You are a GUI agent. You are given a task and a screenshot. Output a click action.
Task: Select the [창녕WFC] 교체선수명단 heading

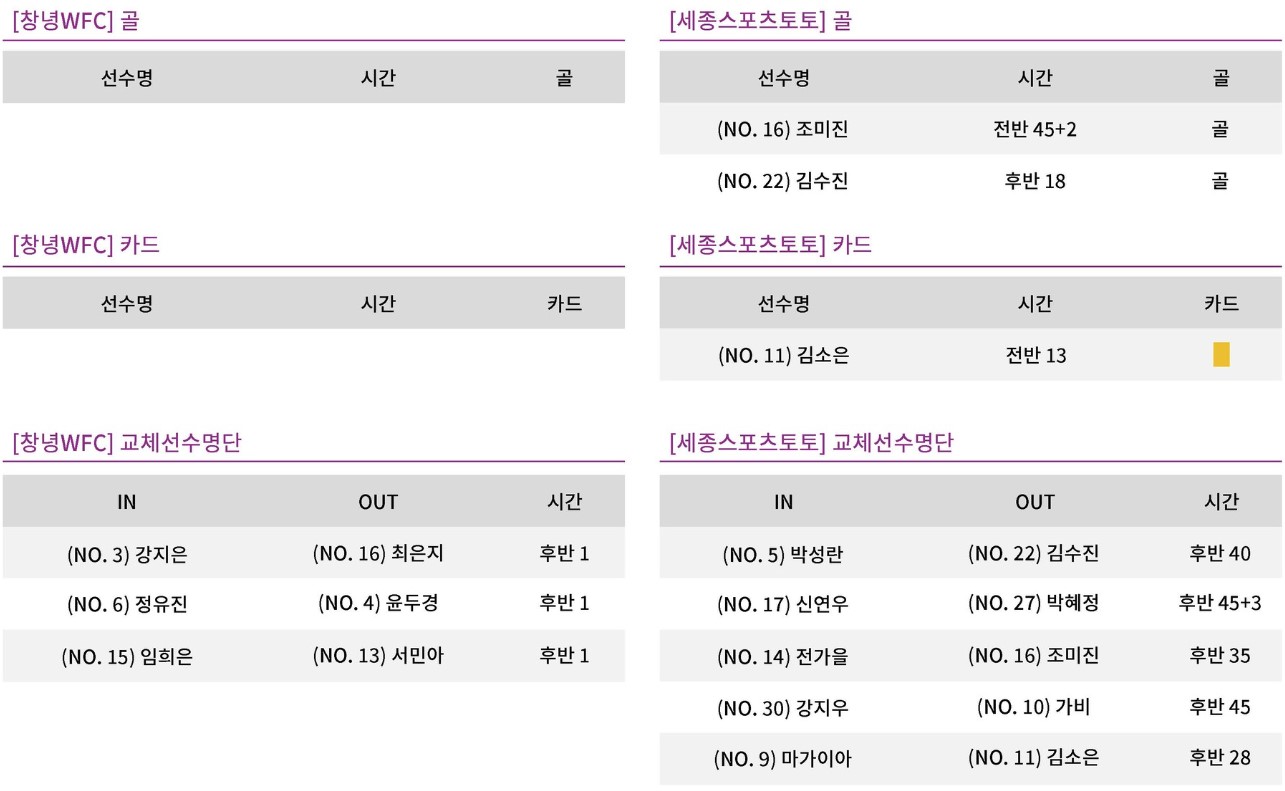coord(127,443)
